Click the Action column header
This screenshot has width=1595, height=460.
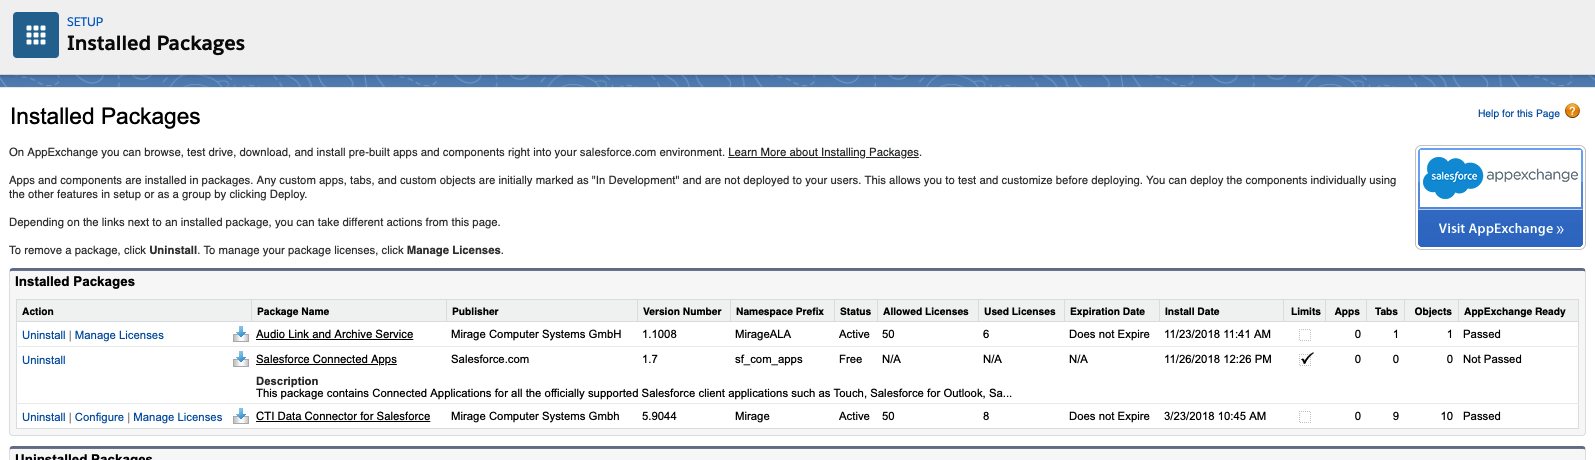click(x=38, y=311)
